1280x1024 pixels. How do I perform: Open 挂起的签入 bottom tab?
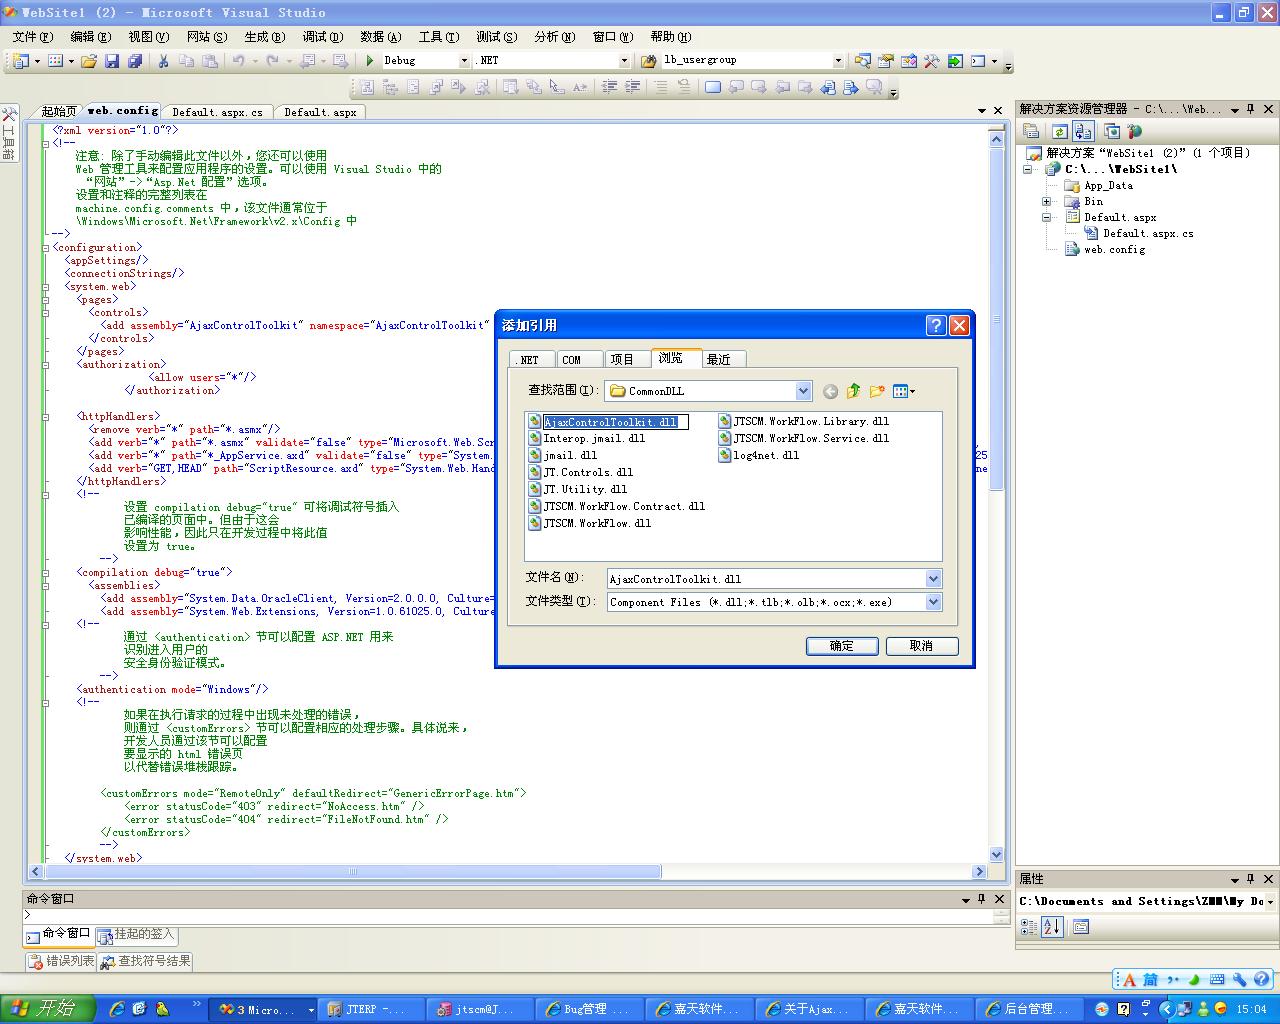tap(136, 935)
